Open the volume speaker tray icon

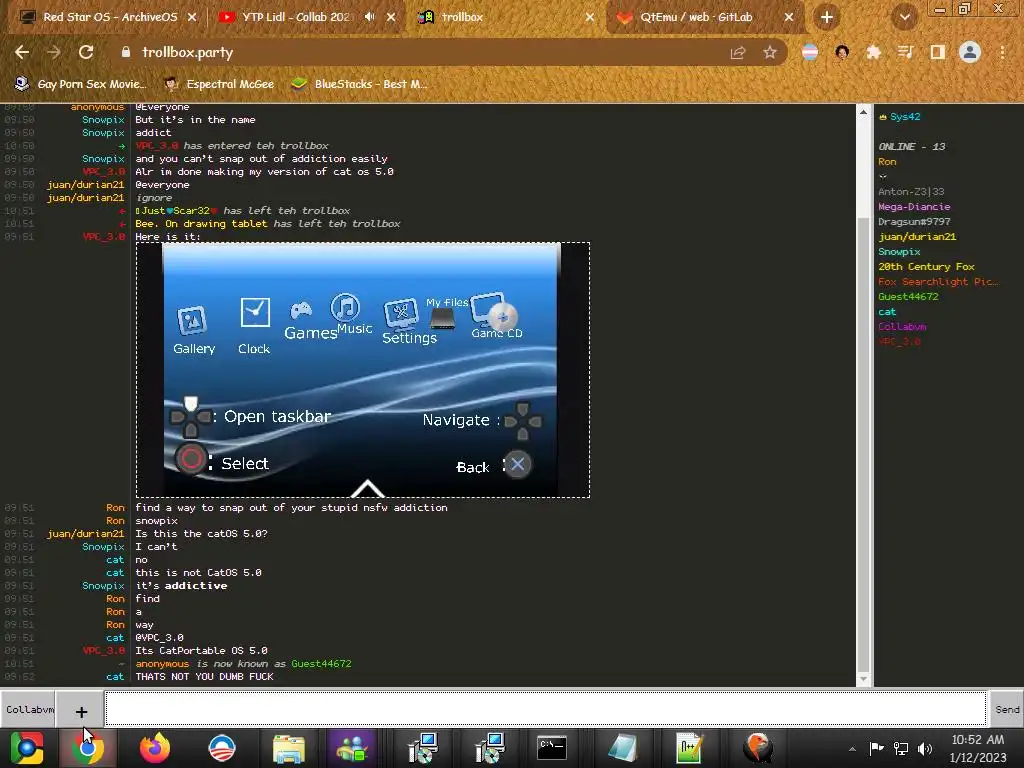(x=925, y=749)
